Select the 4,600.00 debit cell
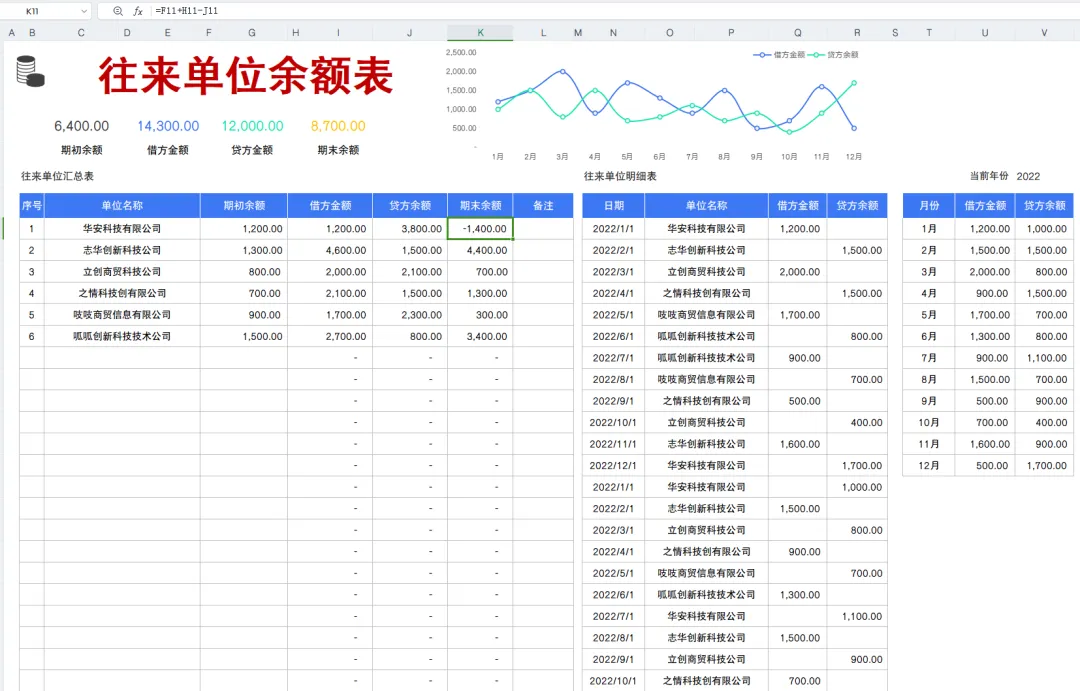Screen dimensions: 1080x691 [330, 250]
